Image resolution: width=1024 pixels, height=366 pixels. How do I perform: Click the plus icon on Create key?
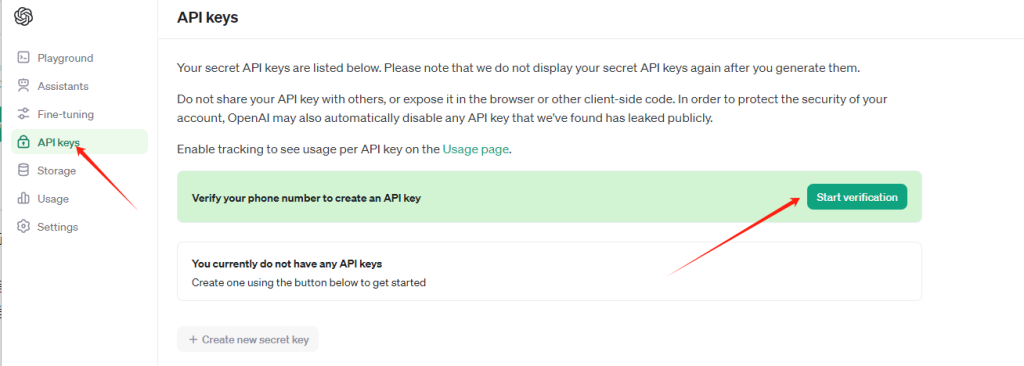(193, 339)
